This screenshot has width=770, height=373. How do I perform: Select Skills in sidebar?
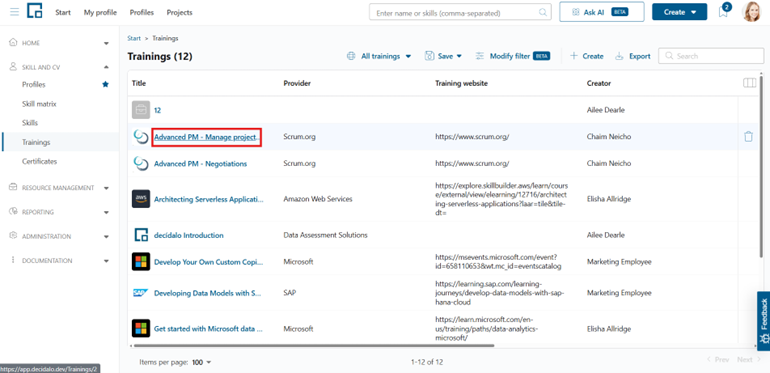click(x=30, y=123)
